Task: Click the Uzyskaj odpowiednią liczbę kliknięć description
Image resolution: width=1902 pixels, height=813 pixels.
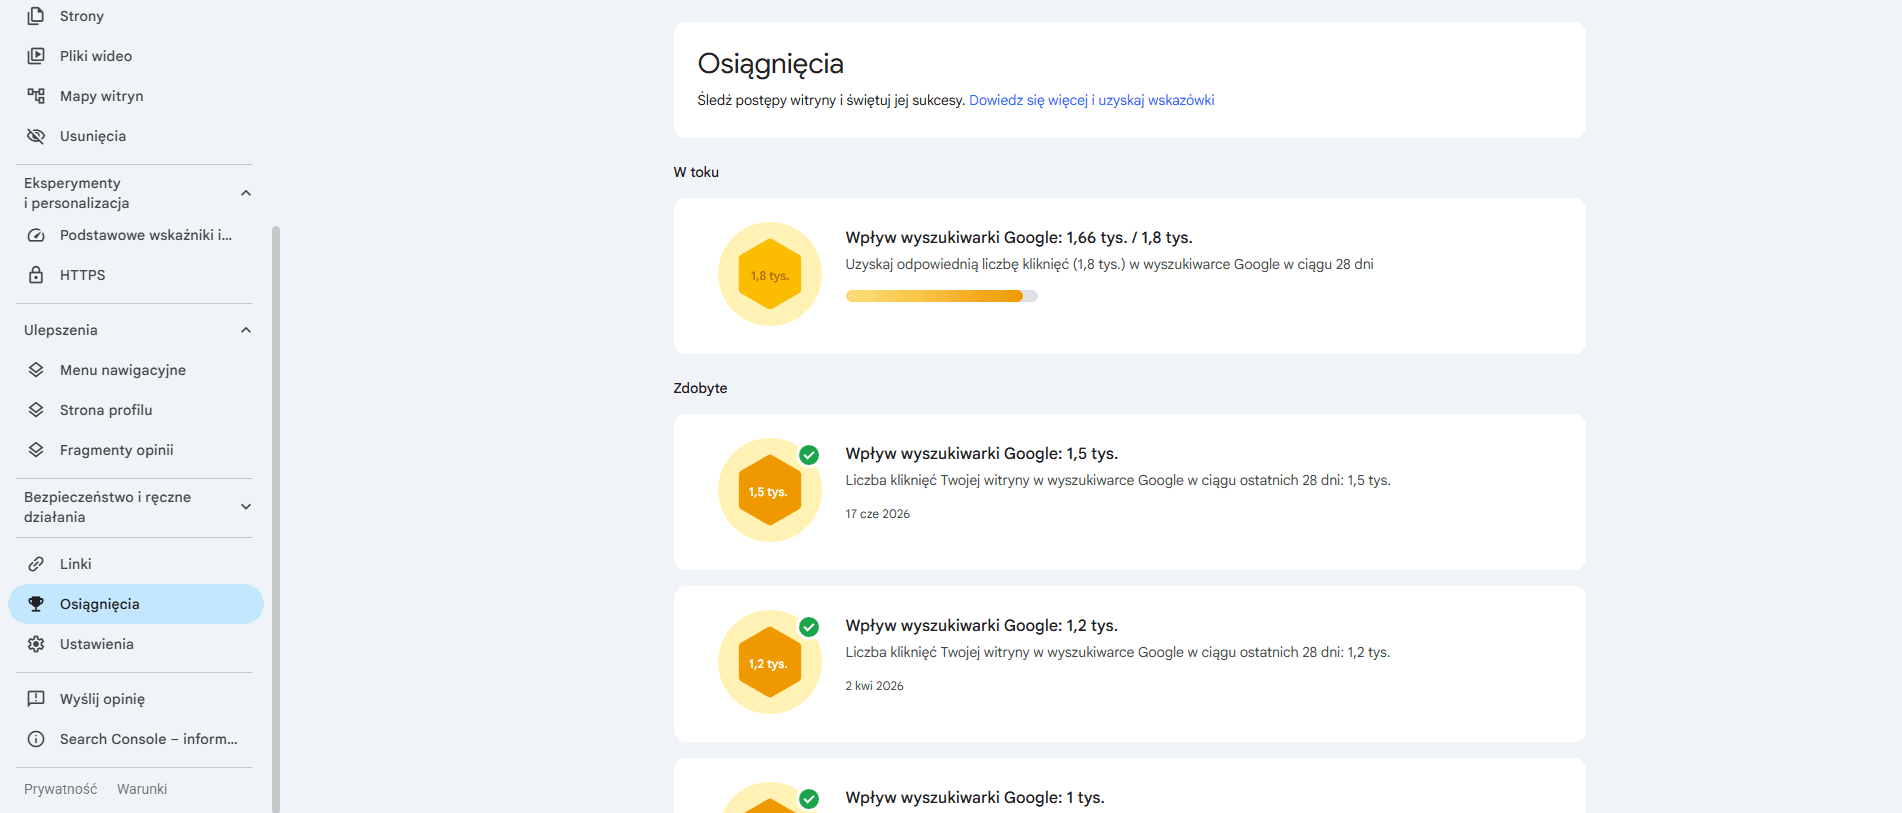Action: point(1110,264)
